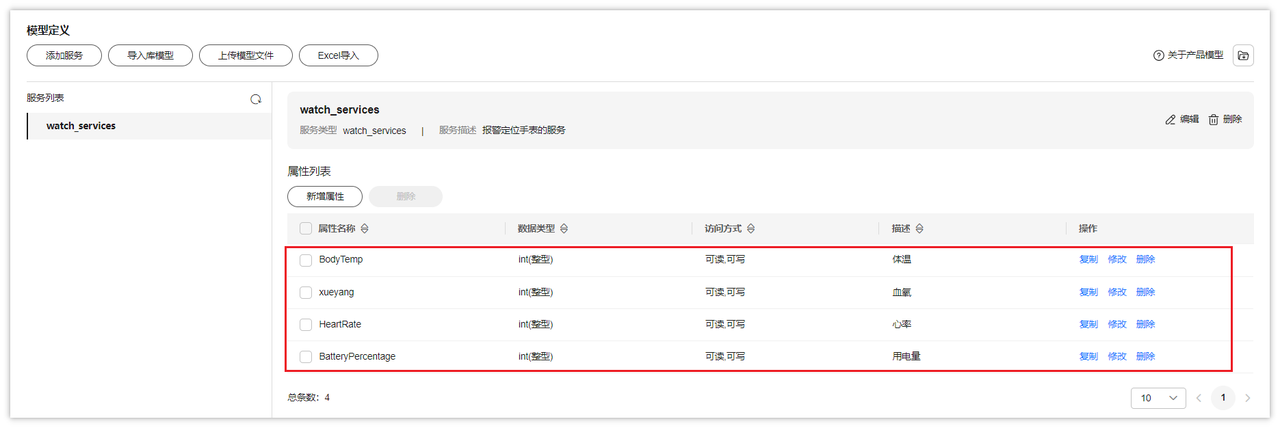Click 复制 in the BodyTemp row
The height and width of the screenshot is (428, 1280).
[1088, 260]
